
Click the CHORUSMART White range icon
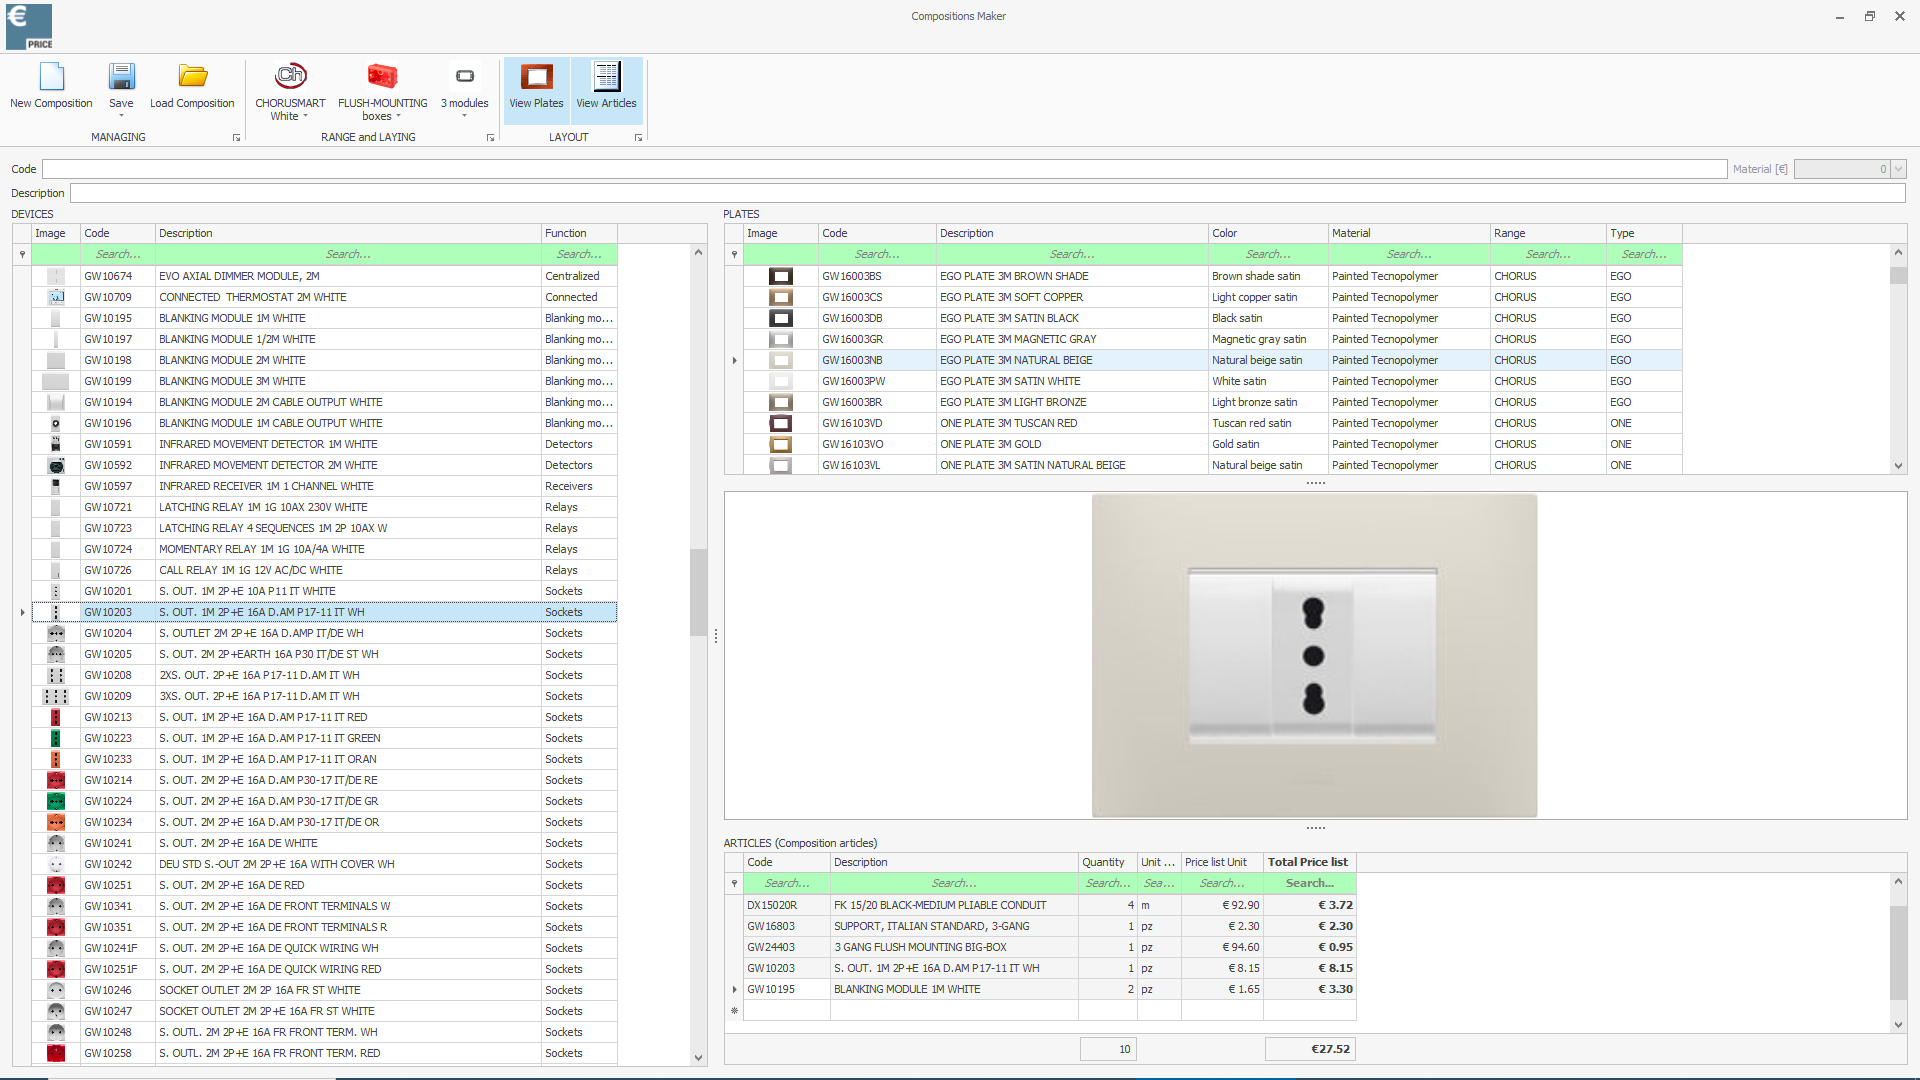click(290, 76)
